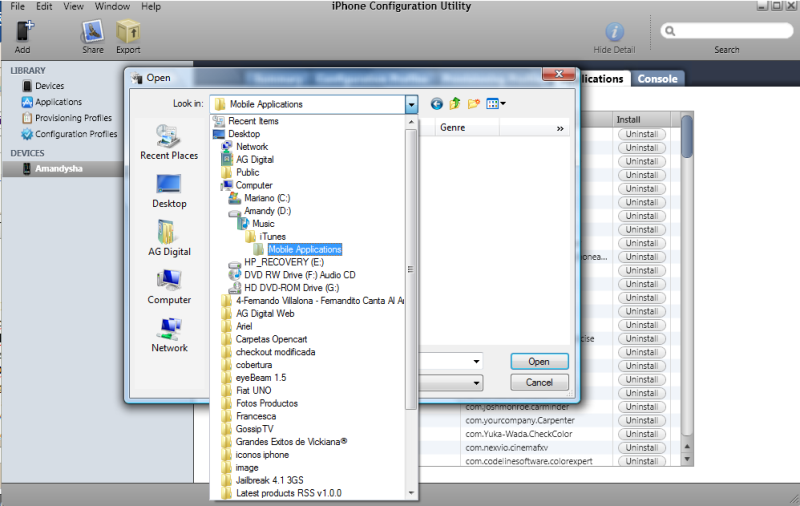This screenshot has width=800, height=506.
Task: Open the Edit menu
Action: pyautogui.click(x=44, y=7)
